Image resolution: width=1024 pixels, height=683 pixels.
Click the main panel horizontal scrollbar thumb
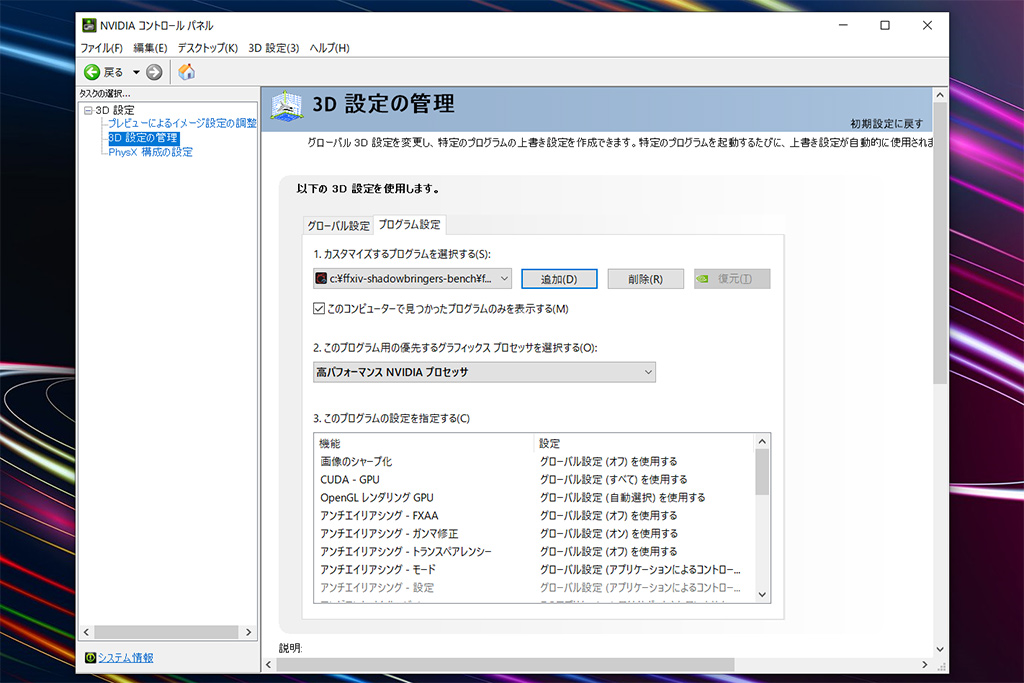(505, 665)
